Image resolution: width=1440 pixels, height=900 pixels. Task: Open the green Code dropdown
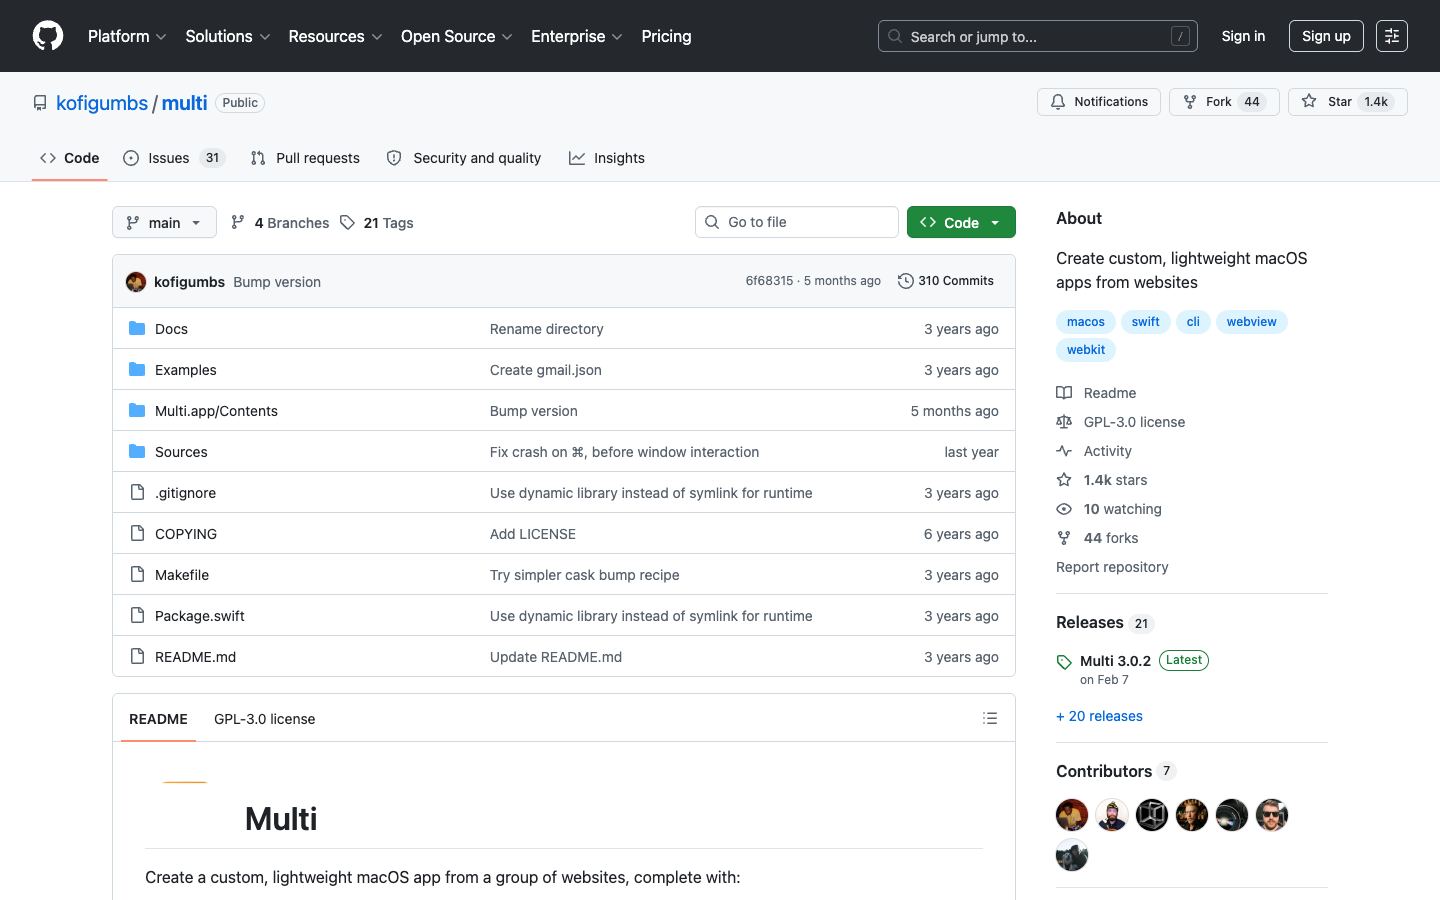click(961, 222)
